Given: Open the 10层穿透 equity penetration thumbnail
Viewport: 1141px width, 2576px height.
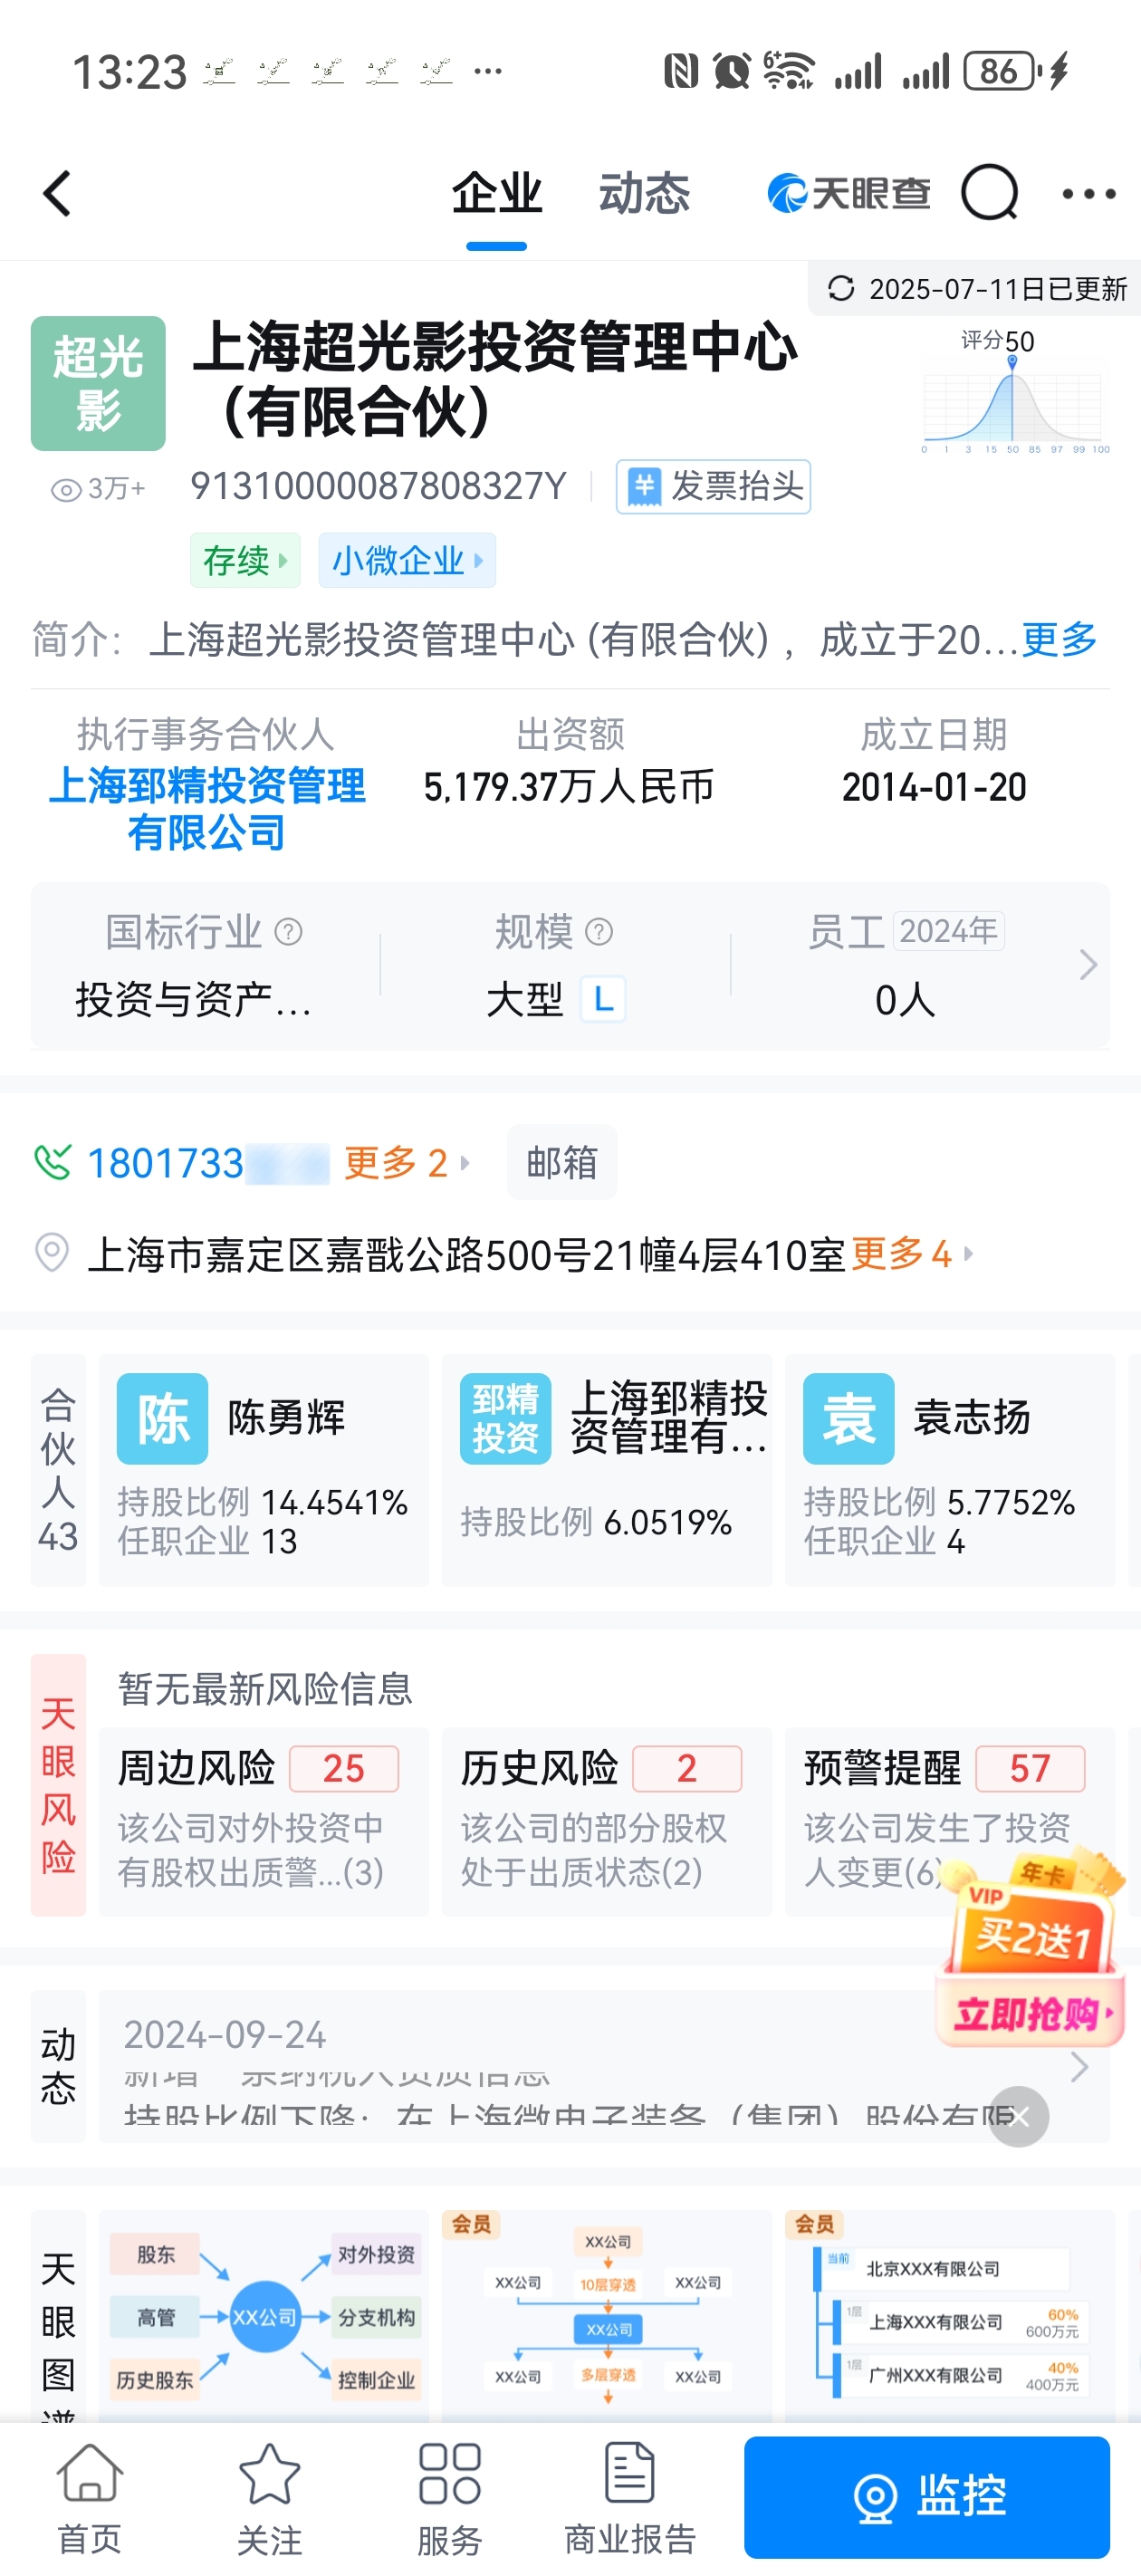Looking at the screenshot, I should point(606,2315).
